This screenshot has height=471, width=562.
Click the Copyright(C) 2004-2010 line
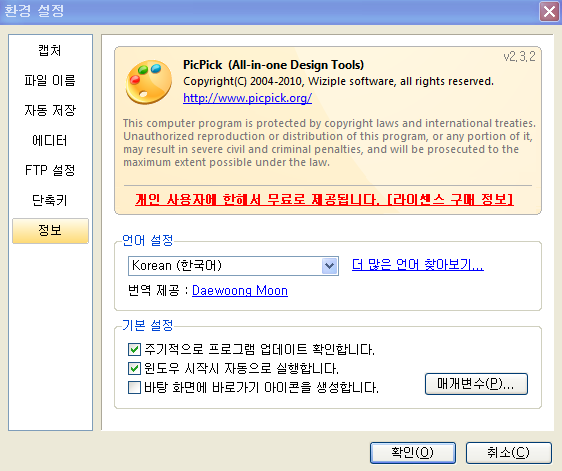tap(338, 81)
